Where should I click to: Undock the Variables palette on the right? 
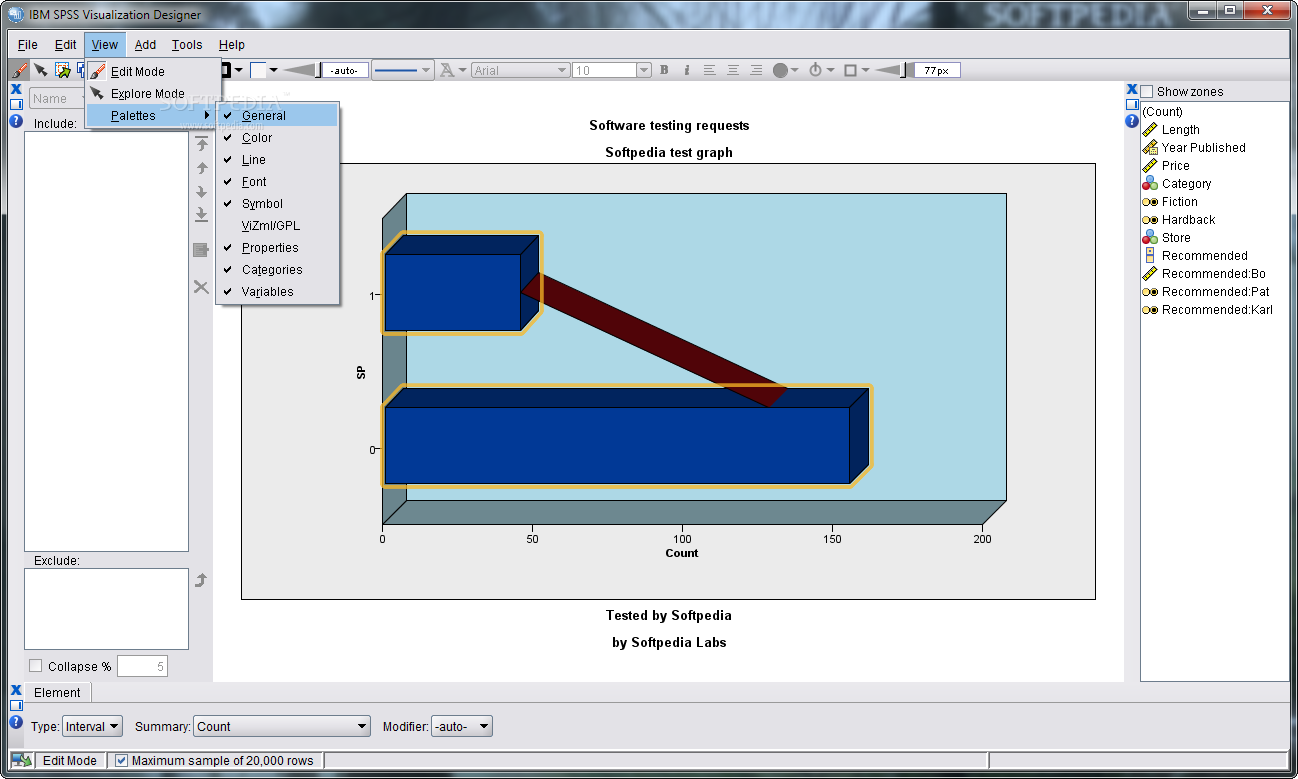point(1132,104)
